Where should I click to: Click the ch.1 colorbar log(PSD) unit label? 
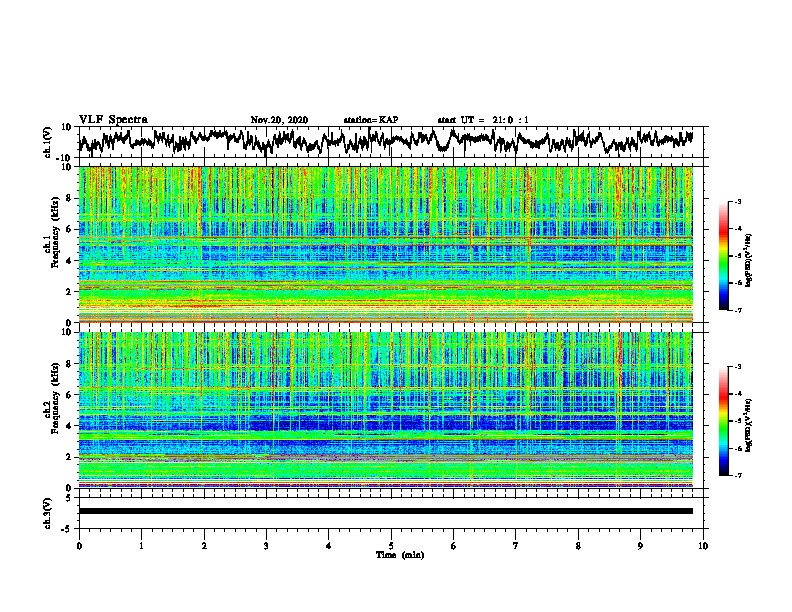(x=749, y=261)
